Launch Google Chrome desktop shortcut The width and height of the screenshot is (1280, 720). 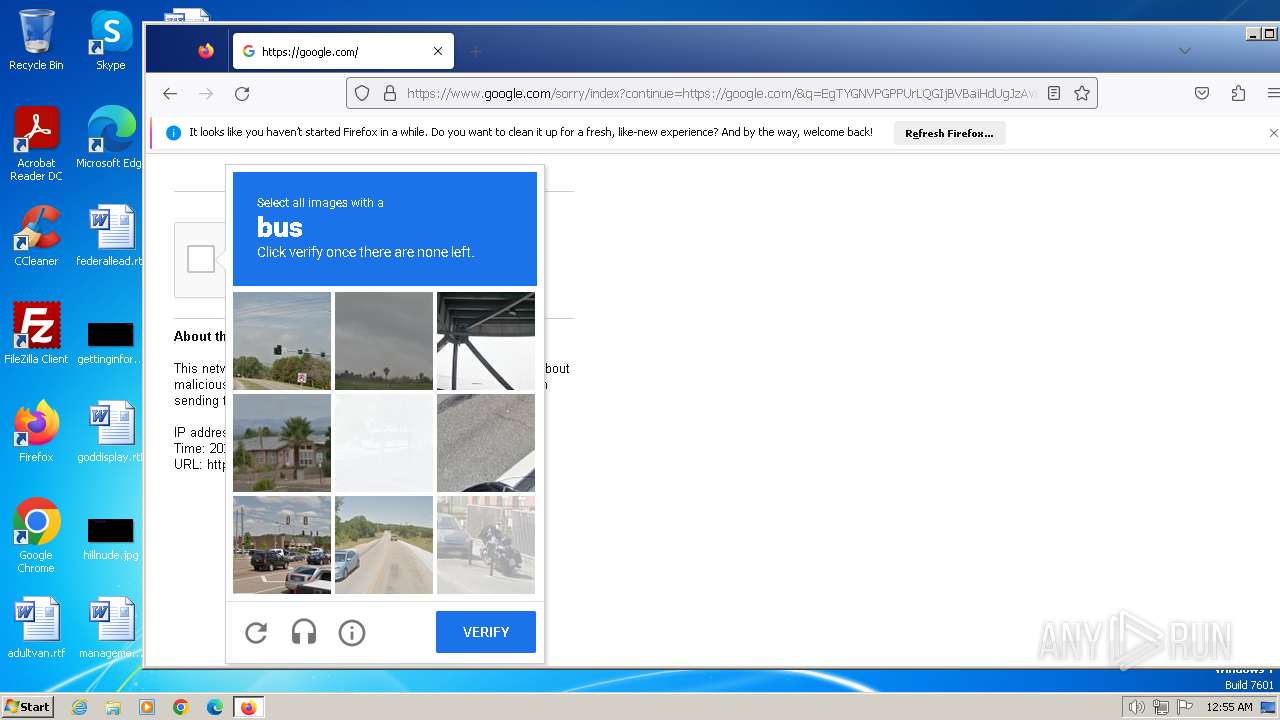pos(36,536)
